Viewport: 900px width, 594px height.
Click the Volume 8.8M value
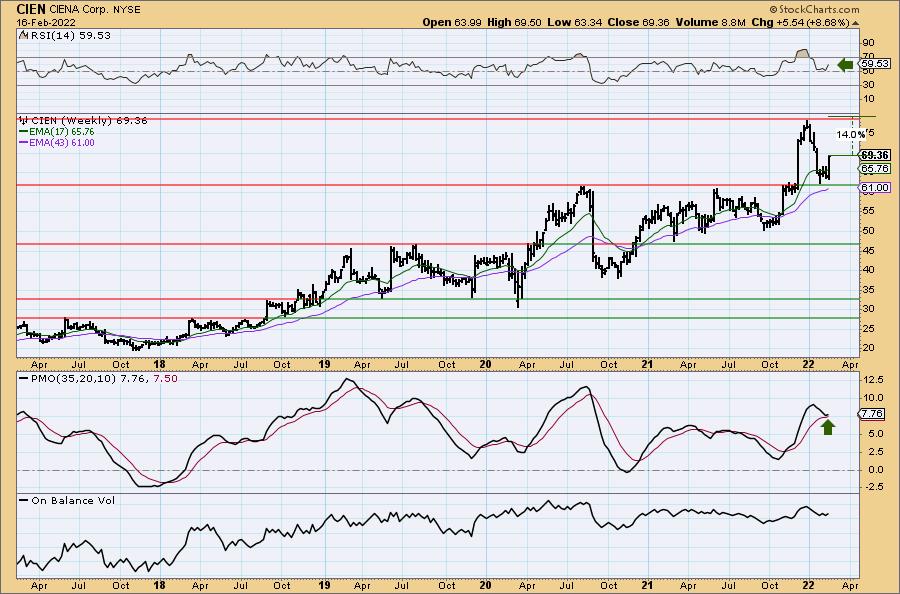click(x=710, y=22)
